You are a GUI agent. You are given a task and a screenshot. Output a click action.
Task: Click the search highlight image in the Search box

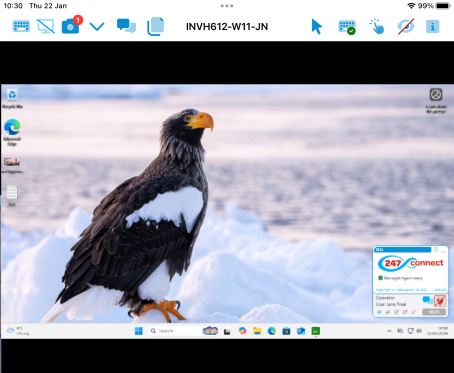(210, 331)
